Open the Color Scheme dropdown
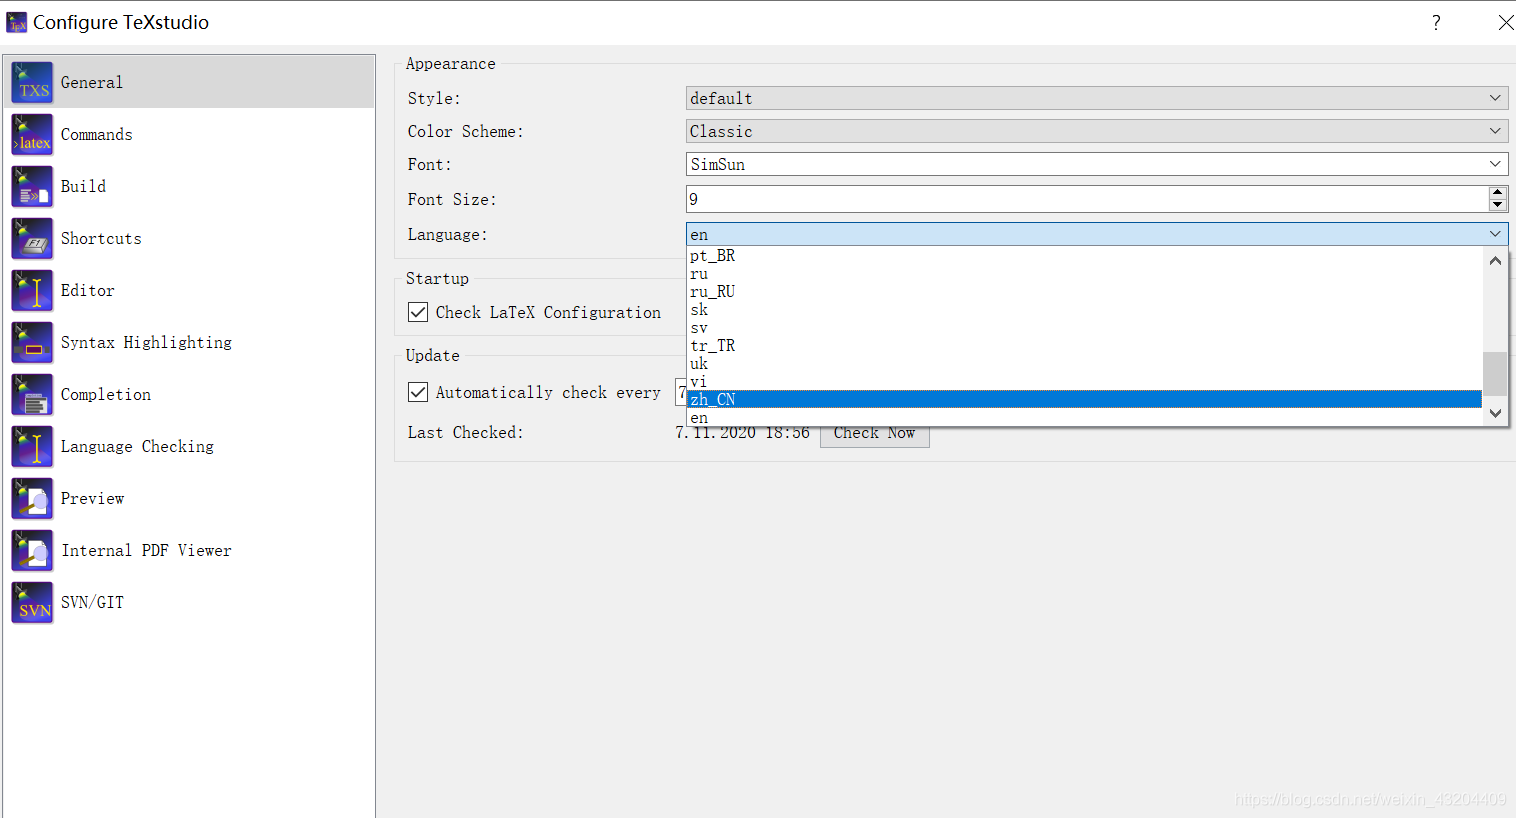Viewport: 1516px width, 818px height. point(1097,131)
